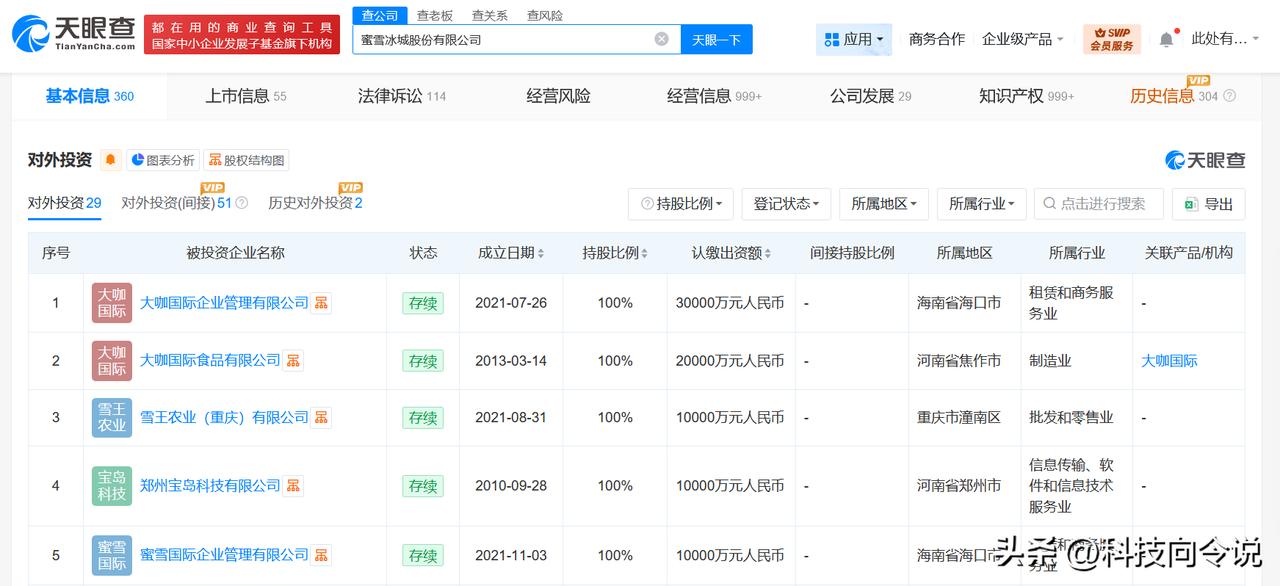Click the 大咖国际 logo thumbnail in row 1
Screen dimensions: 1280x586
(112, 303)
